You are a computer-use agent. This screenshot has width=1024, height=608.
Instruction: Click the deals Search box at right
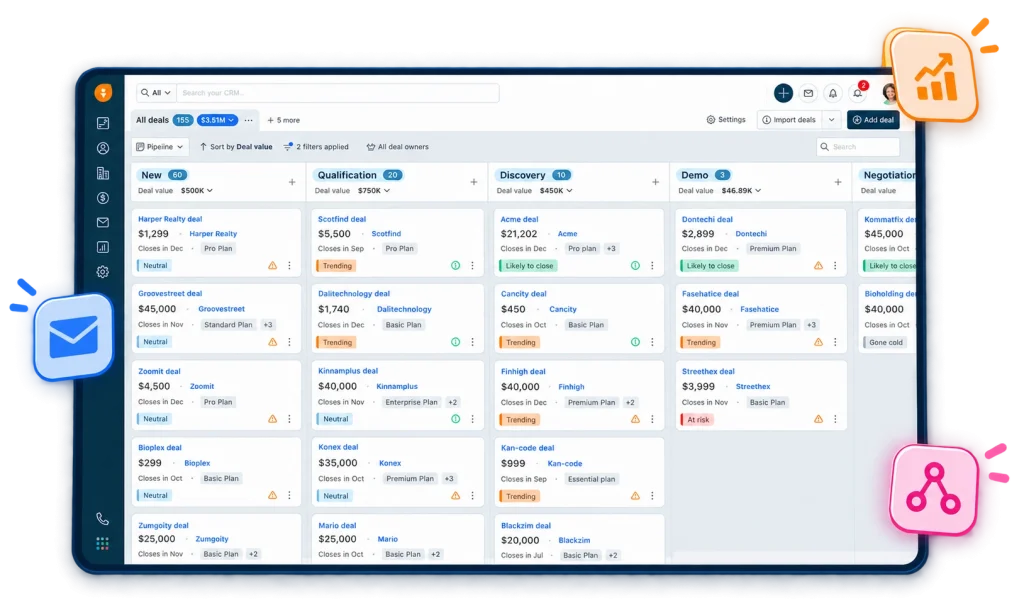click(x=858, y=147)
